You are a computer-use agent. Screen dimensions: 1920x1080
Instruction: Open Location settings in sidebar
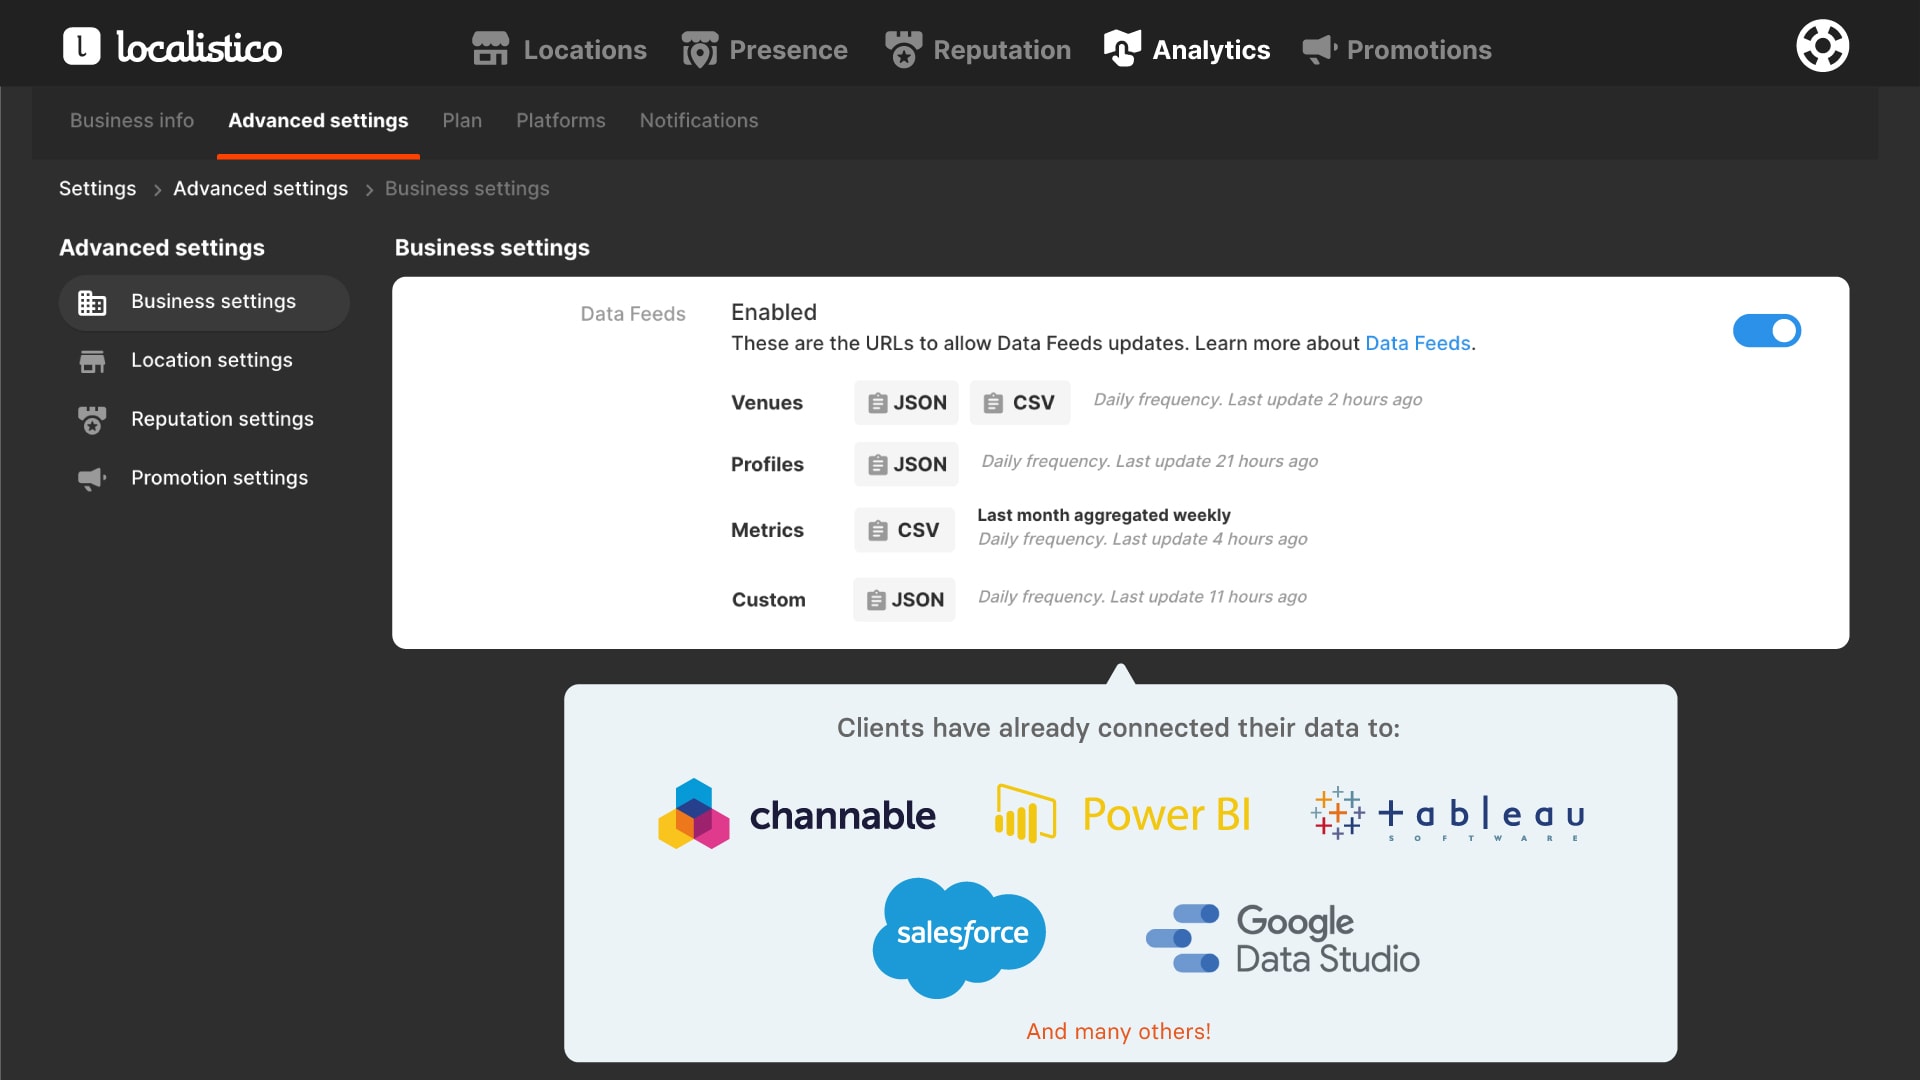[x=211, y=360]
